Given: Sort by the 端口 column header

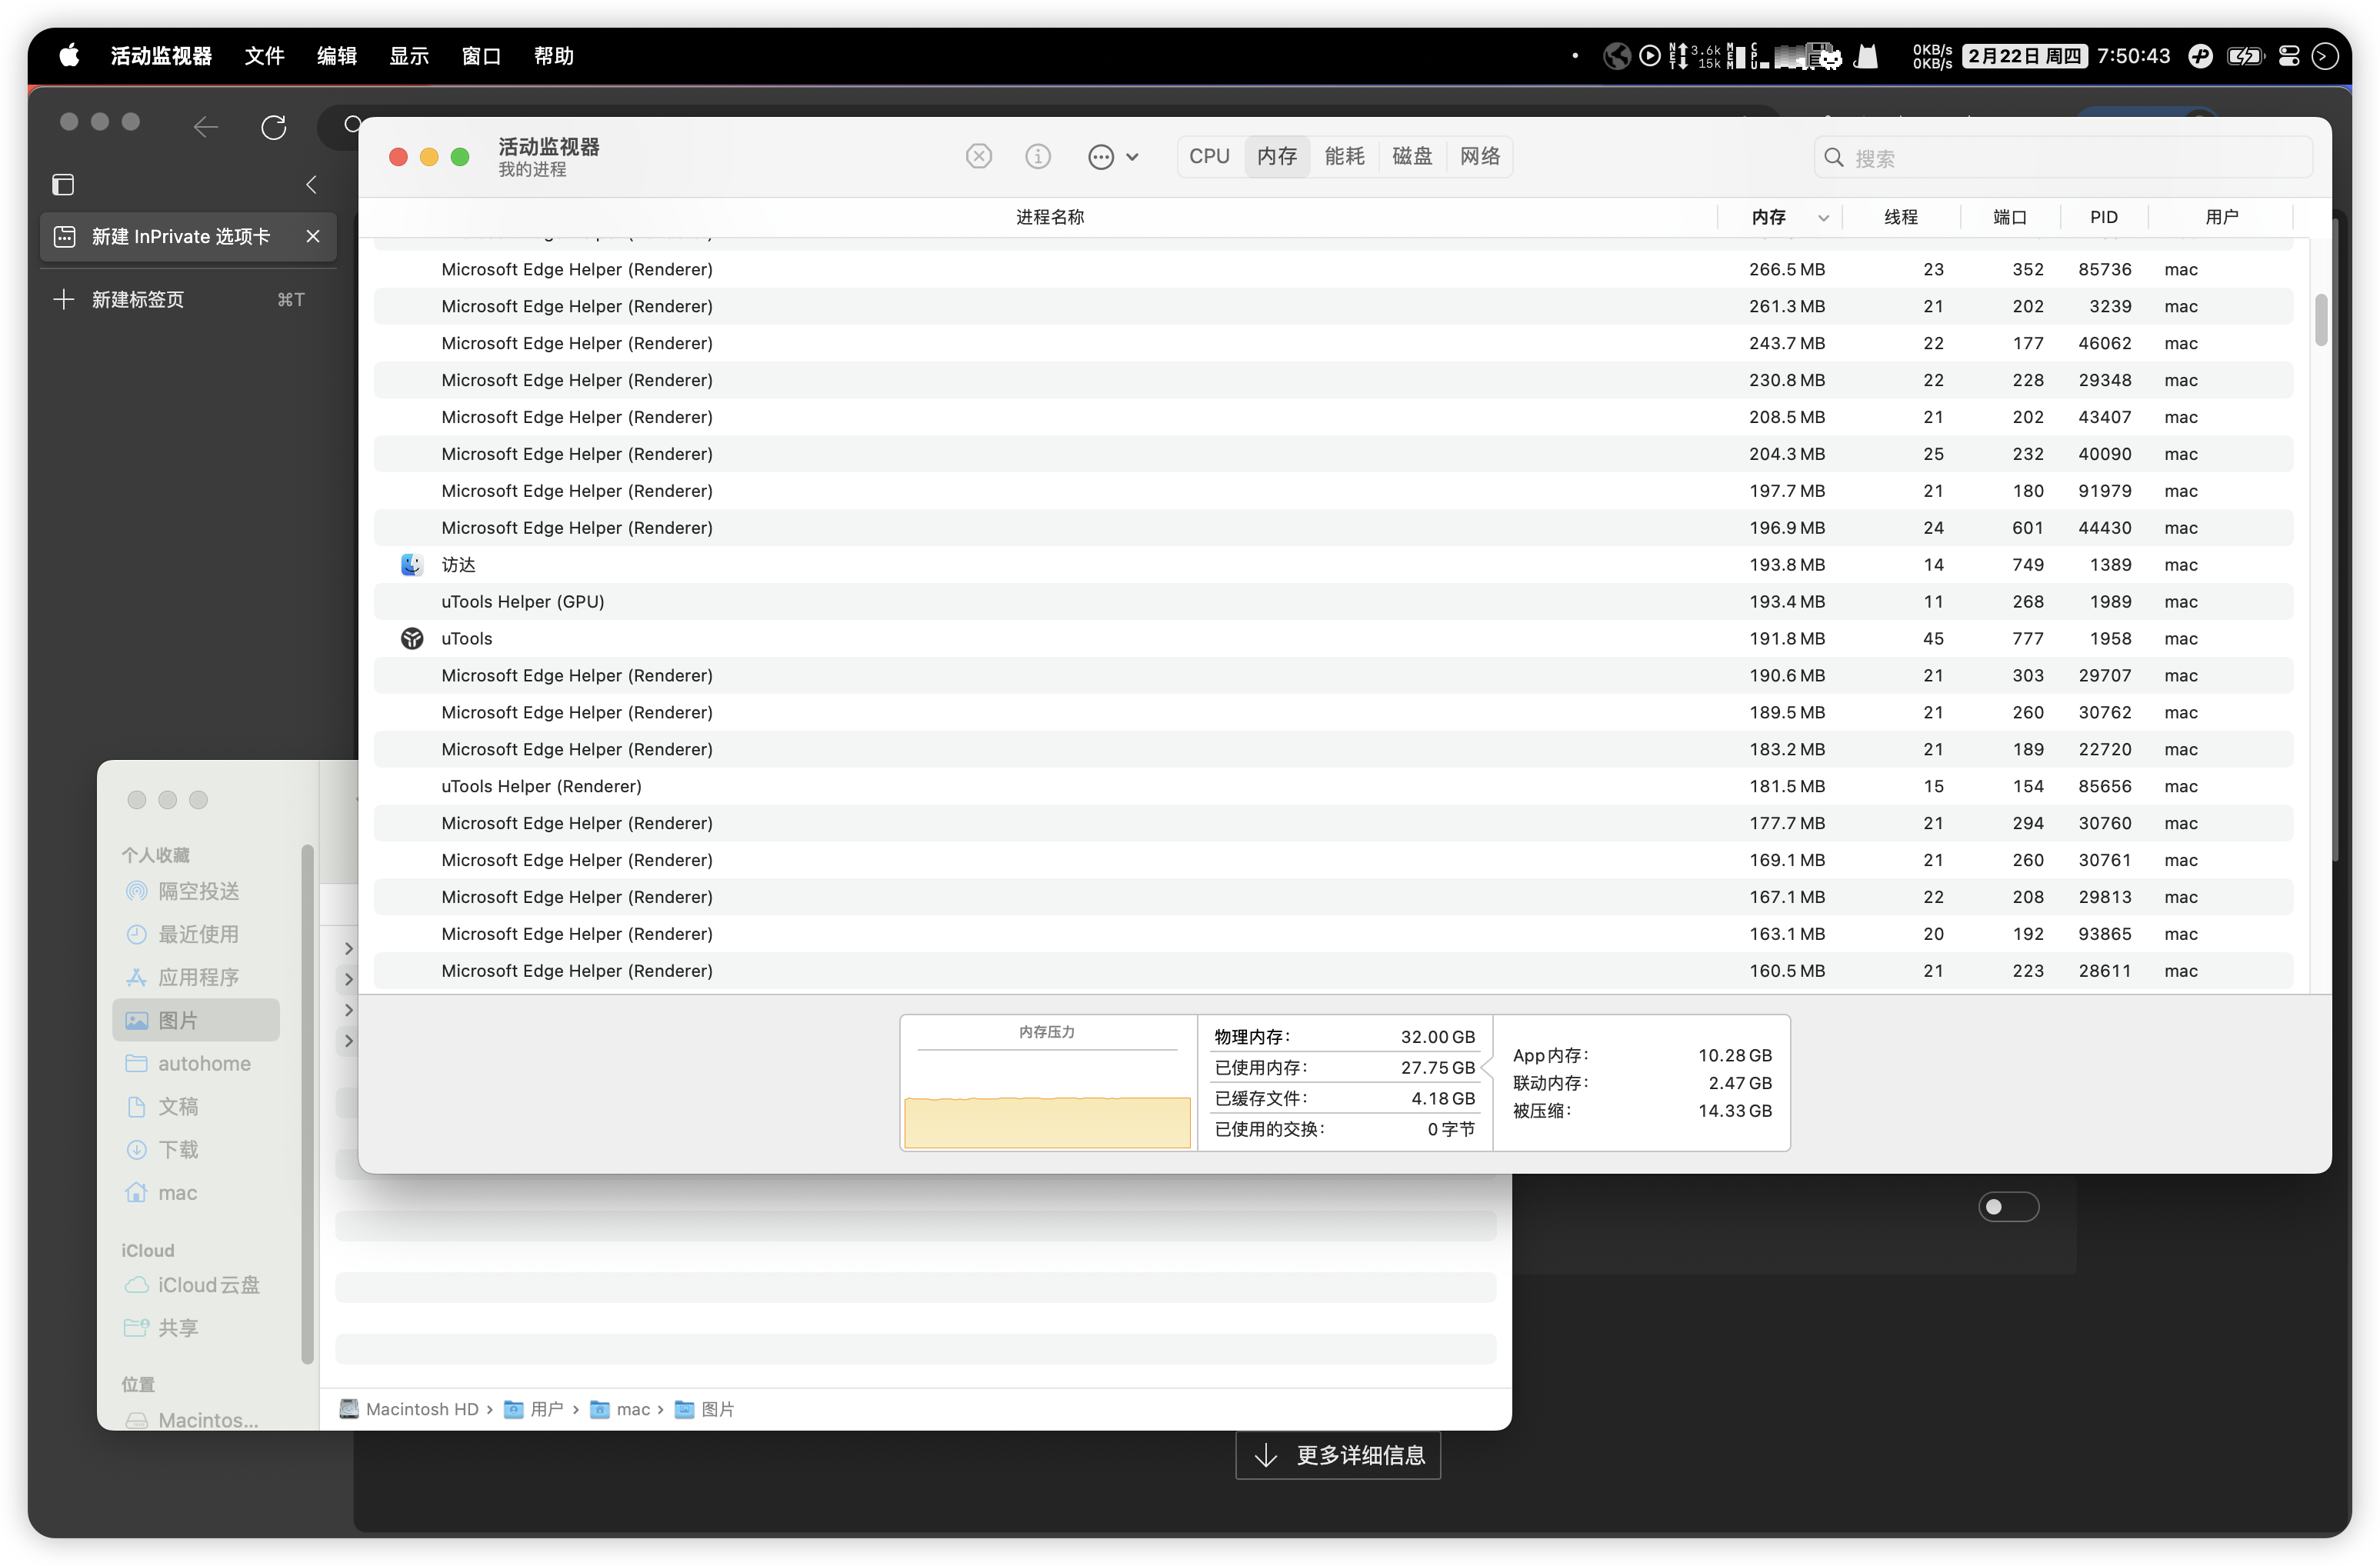Looking at the screenshot, I should coord(2009,217).
